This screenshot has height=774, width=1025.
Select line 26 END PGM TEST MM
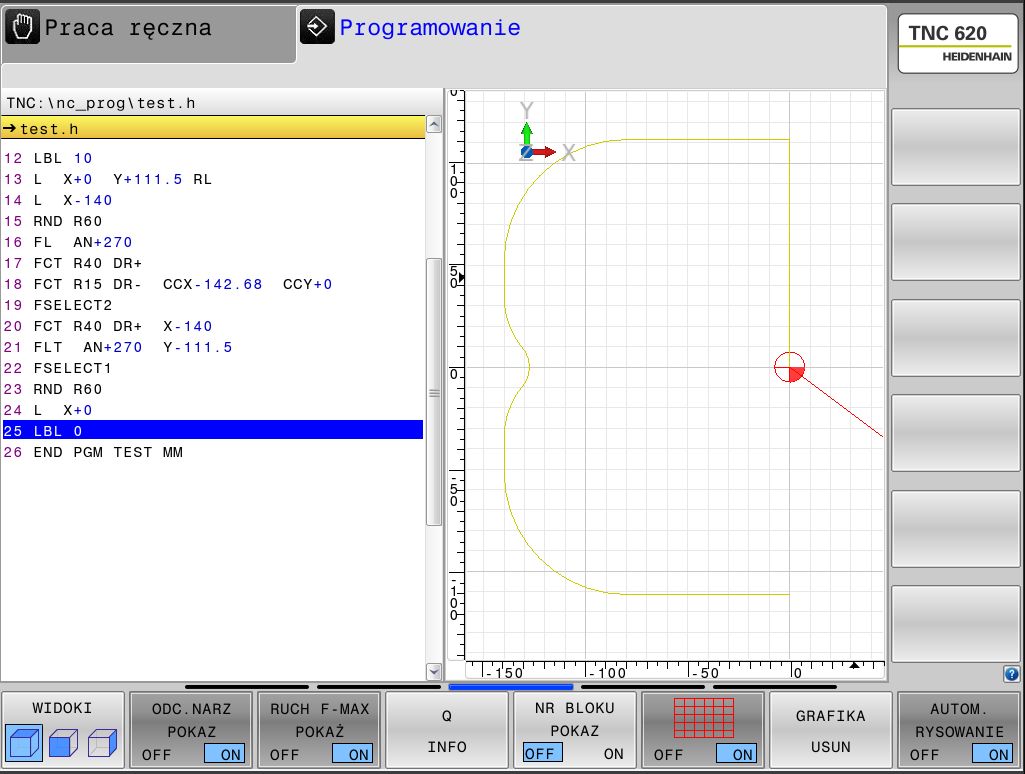213,452
